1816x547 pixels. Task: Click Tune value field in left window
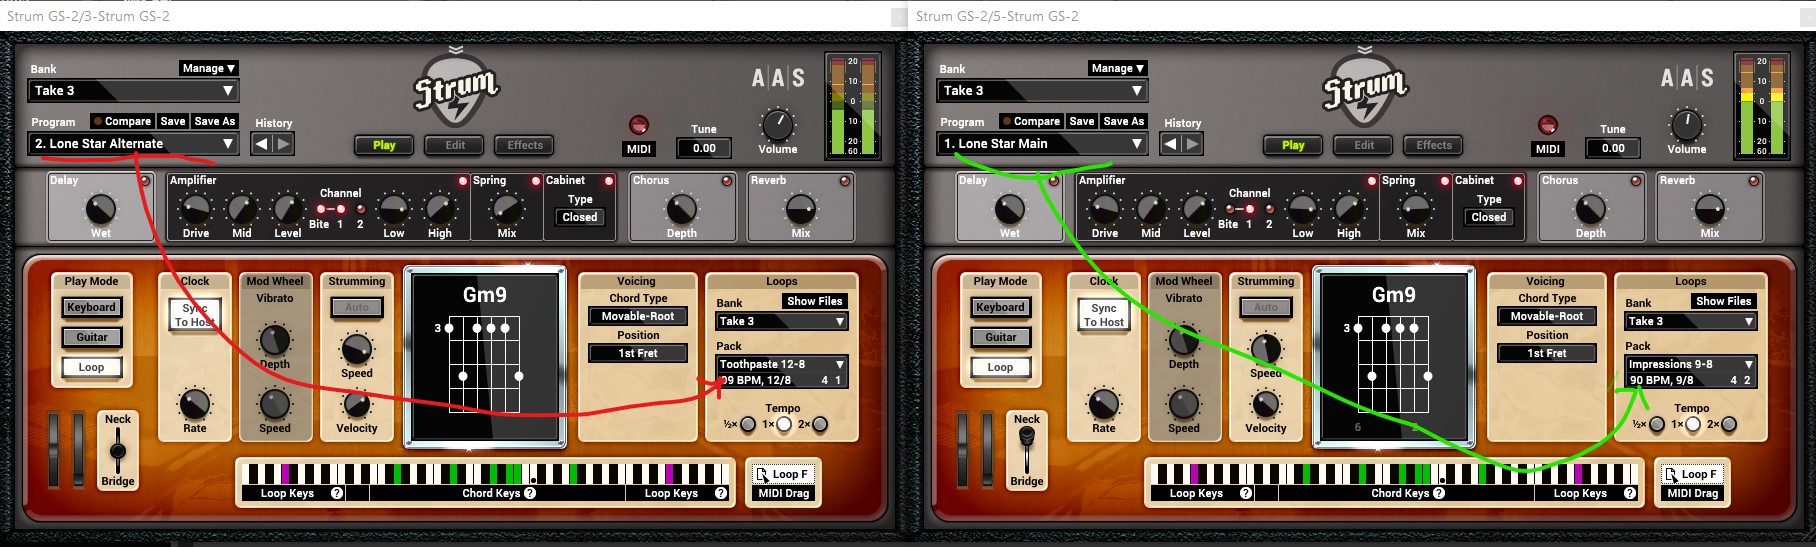[x=704, y=148]
